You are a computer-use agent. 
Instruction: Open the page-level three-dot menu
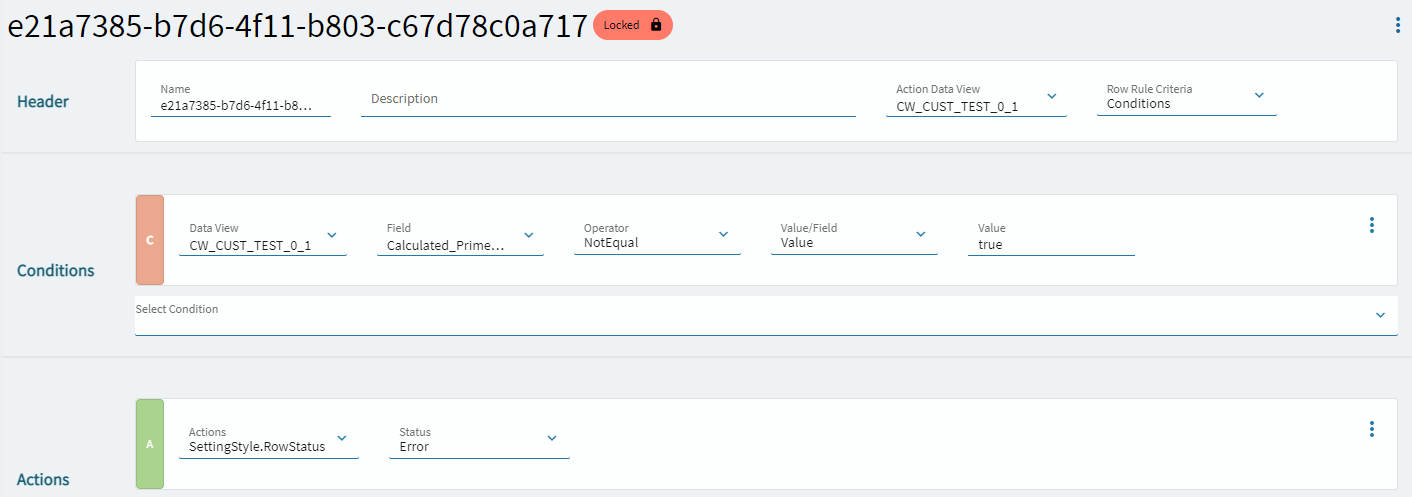(x=1397, y=26)
